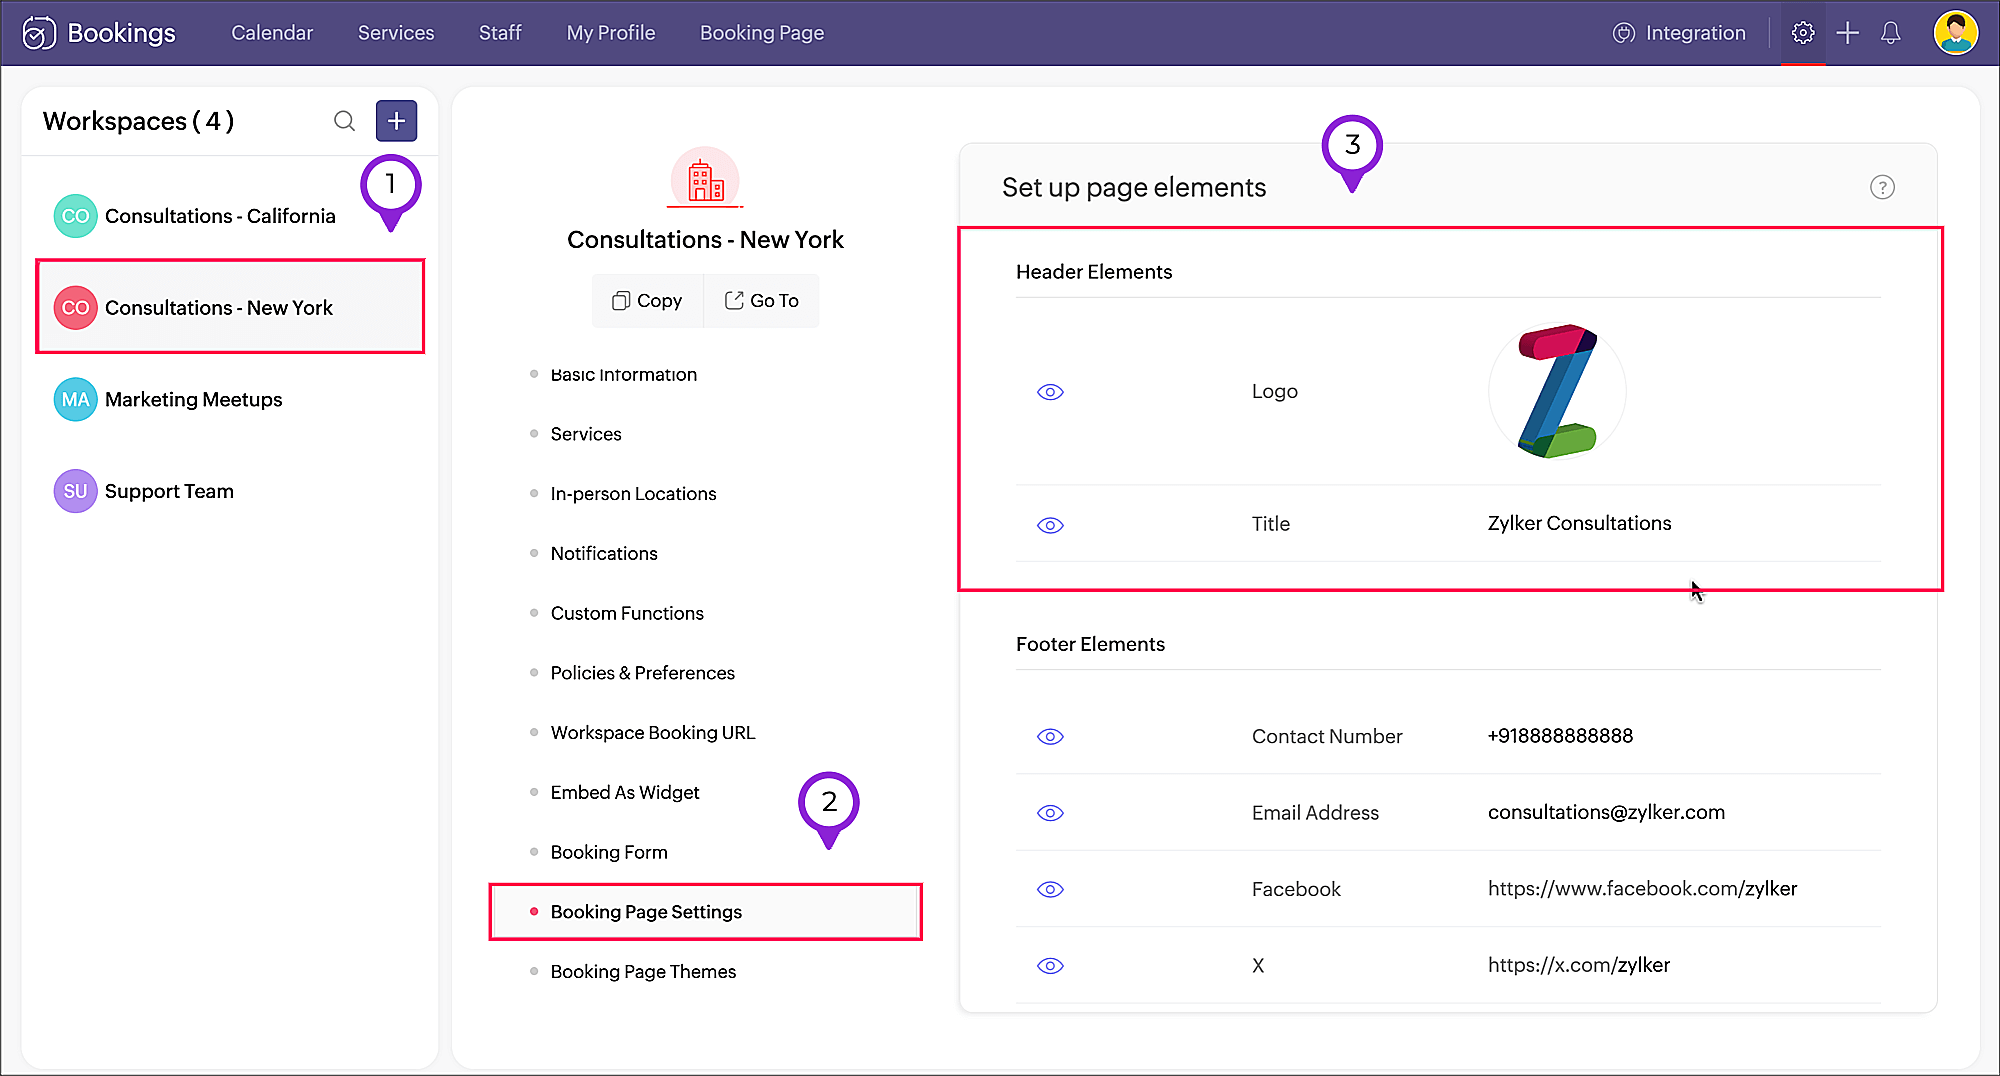Click the Bookings logo icon

(39, 33)
